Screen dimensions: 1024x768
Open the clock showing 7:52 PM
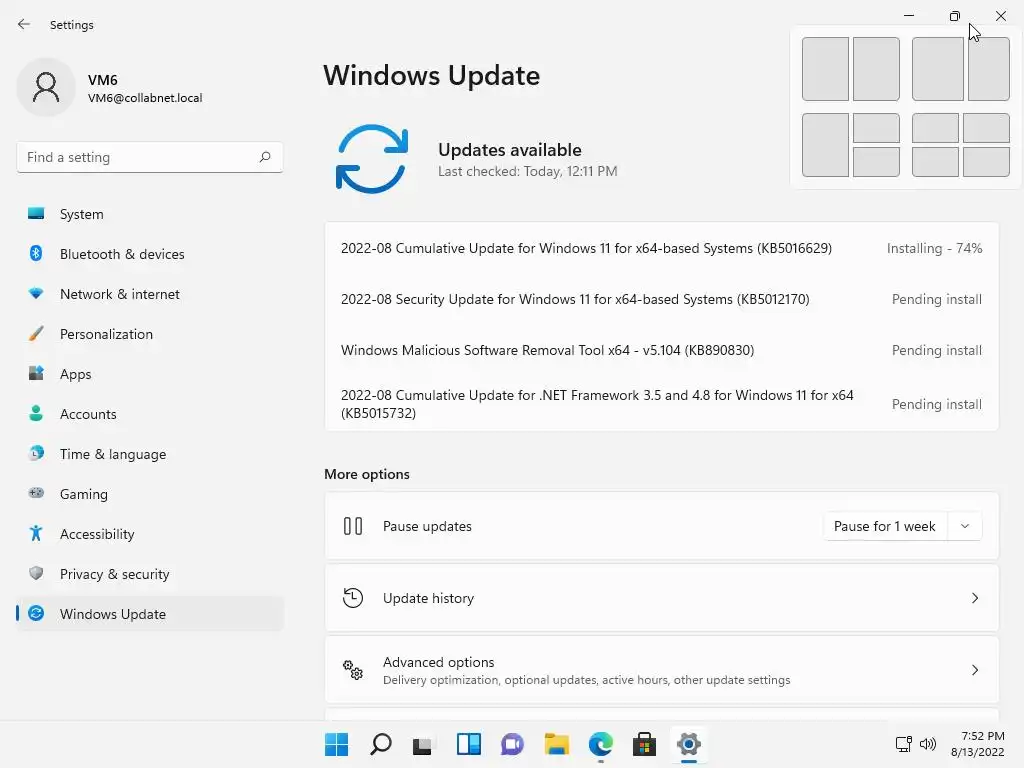(977, 744)
